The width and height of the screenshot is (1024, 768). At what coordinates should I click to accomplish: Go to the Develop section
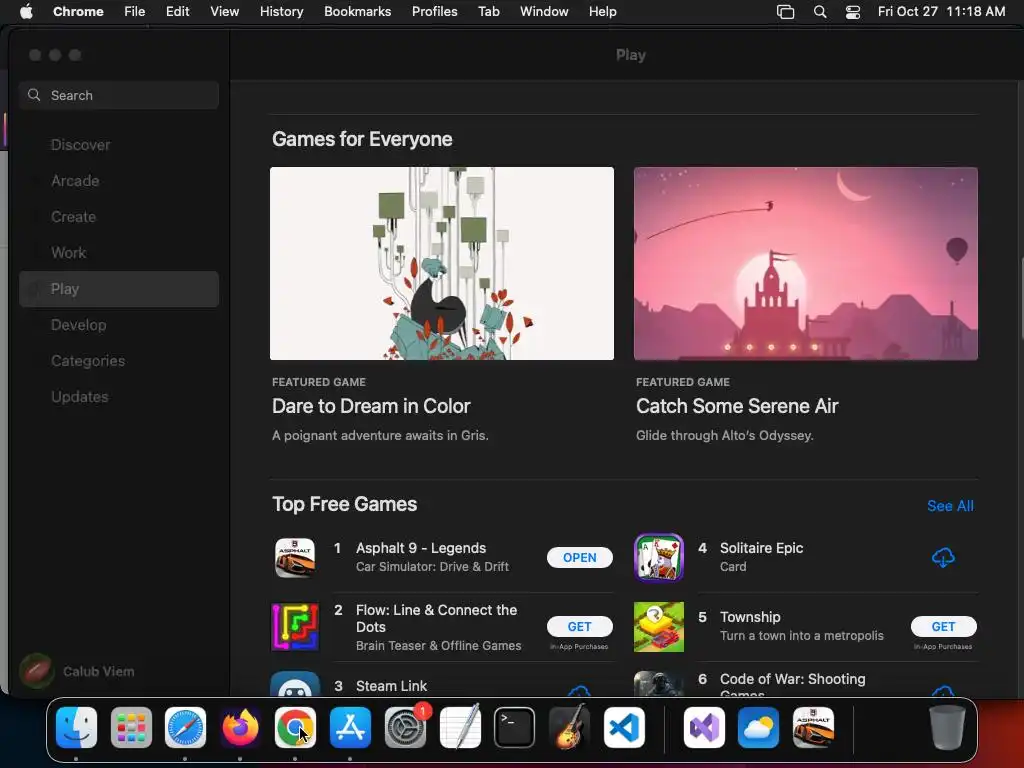(119, 325)
